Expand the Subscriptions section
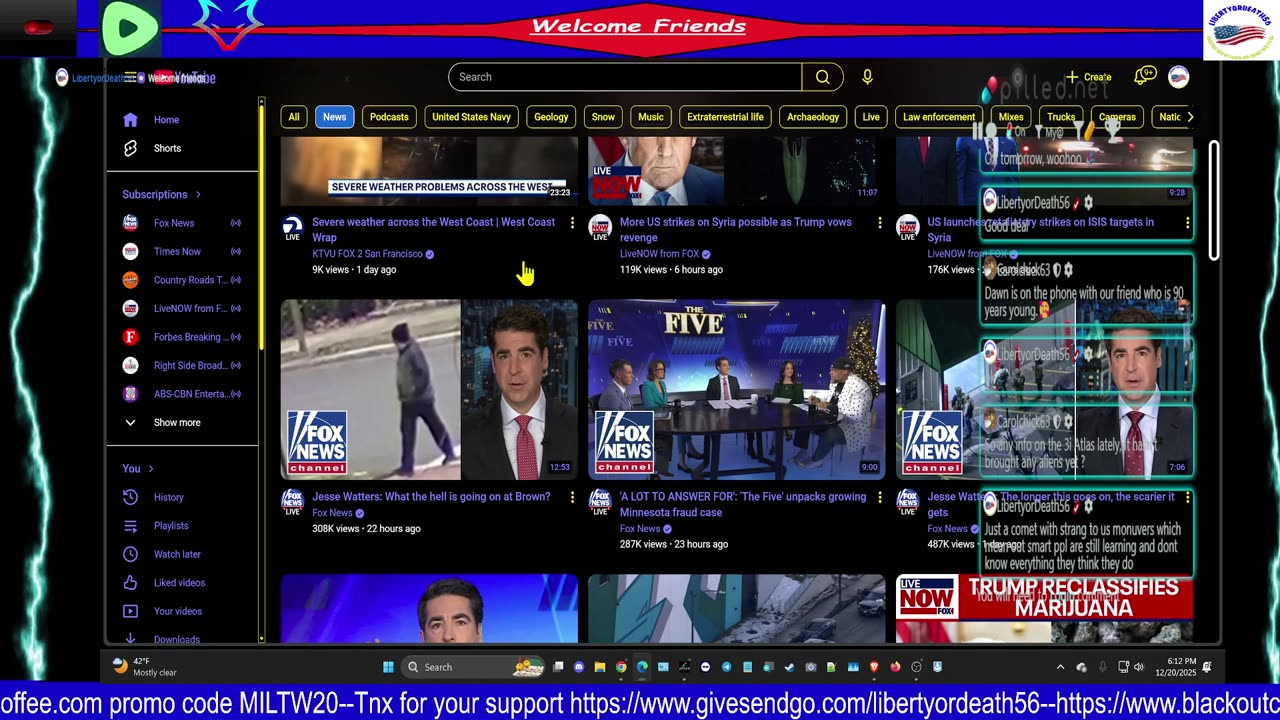The image size is (1280, 720). [x=162, y=194]
